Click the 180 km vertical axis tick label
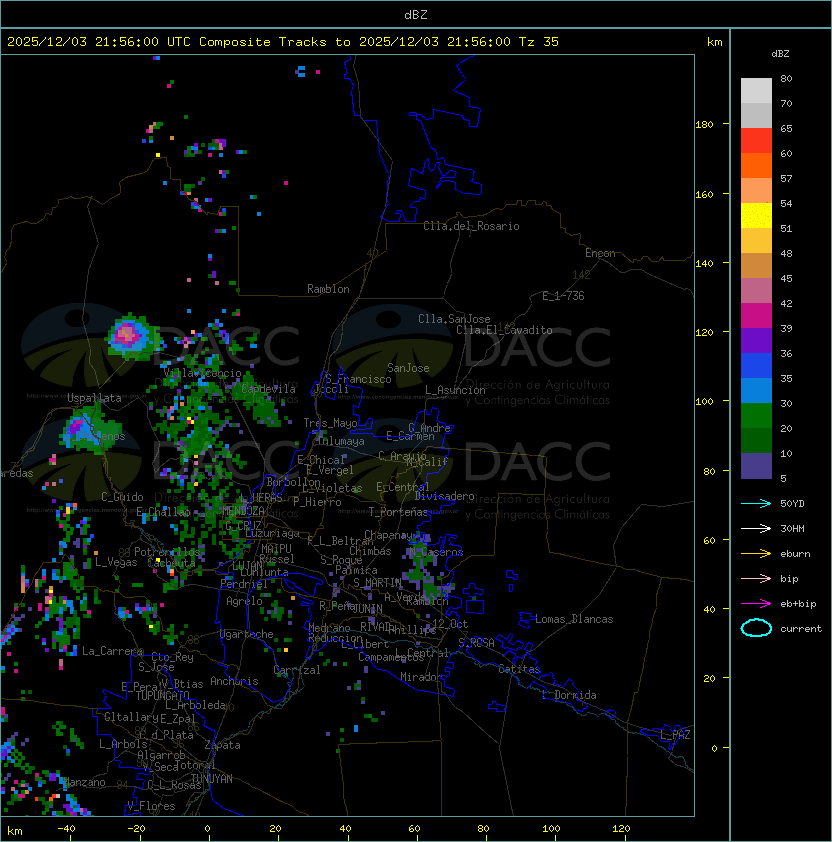The width and height of the screenshot is (832, 842). click(x=704, y=125)
